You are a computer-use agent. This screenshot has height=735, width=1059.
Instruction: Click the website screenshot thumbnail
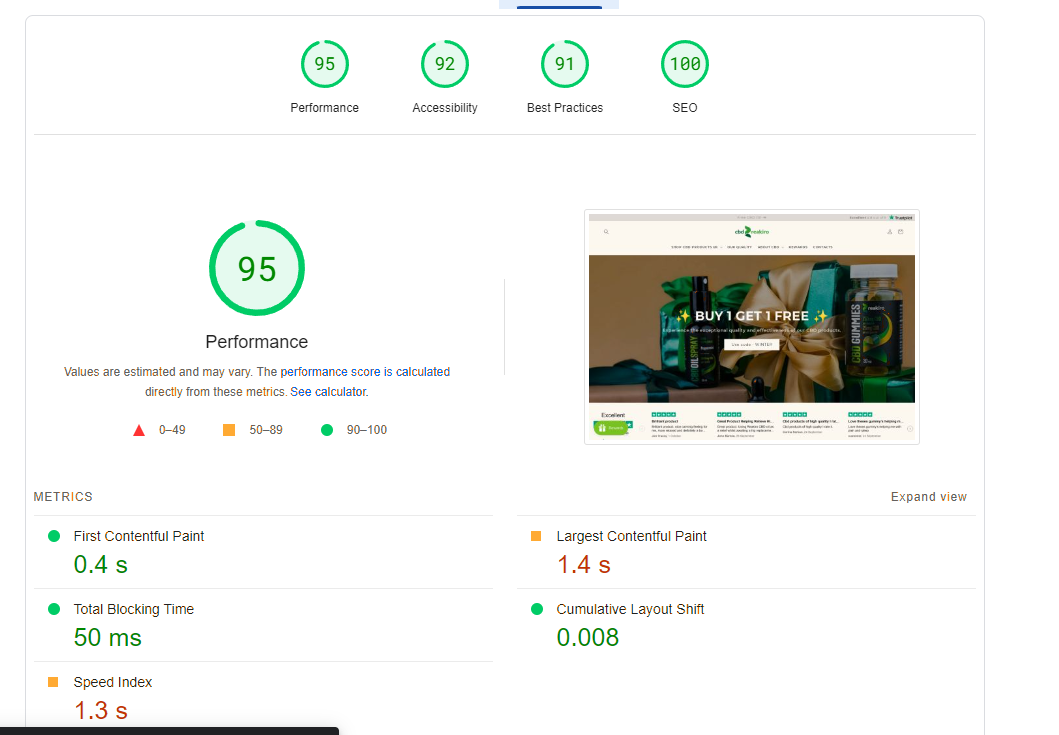pyautogui.click(x=752, y=327)
